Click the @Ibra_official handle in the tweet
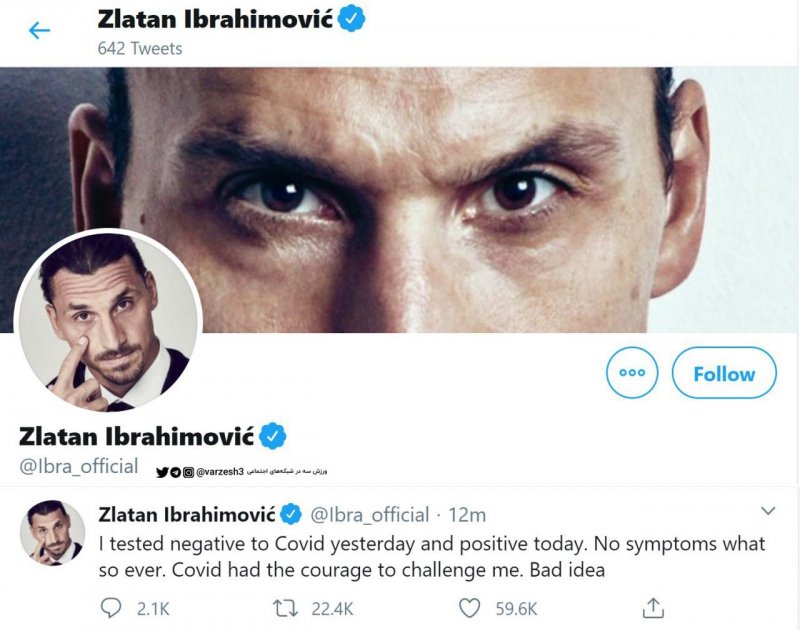Viewport: 800px width, 638px height. coord(369,515)
